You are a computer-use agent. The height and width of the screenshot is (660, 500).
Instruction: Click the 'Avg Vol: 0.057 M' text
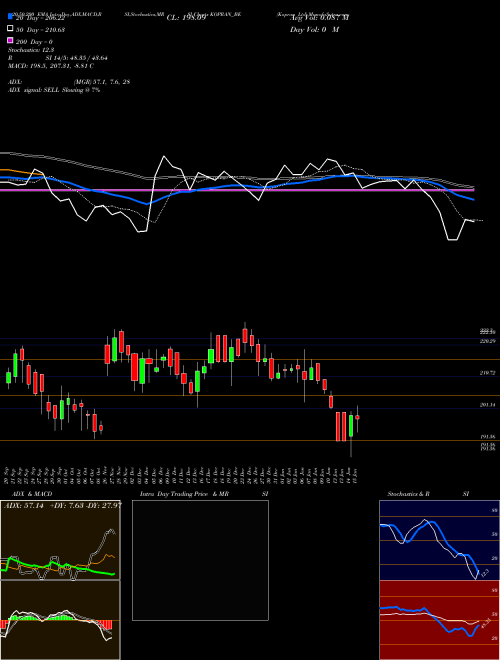[319, 18]
